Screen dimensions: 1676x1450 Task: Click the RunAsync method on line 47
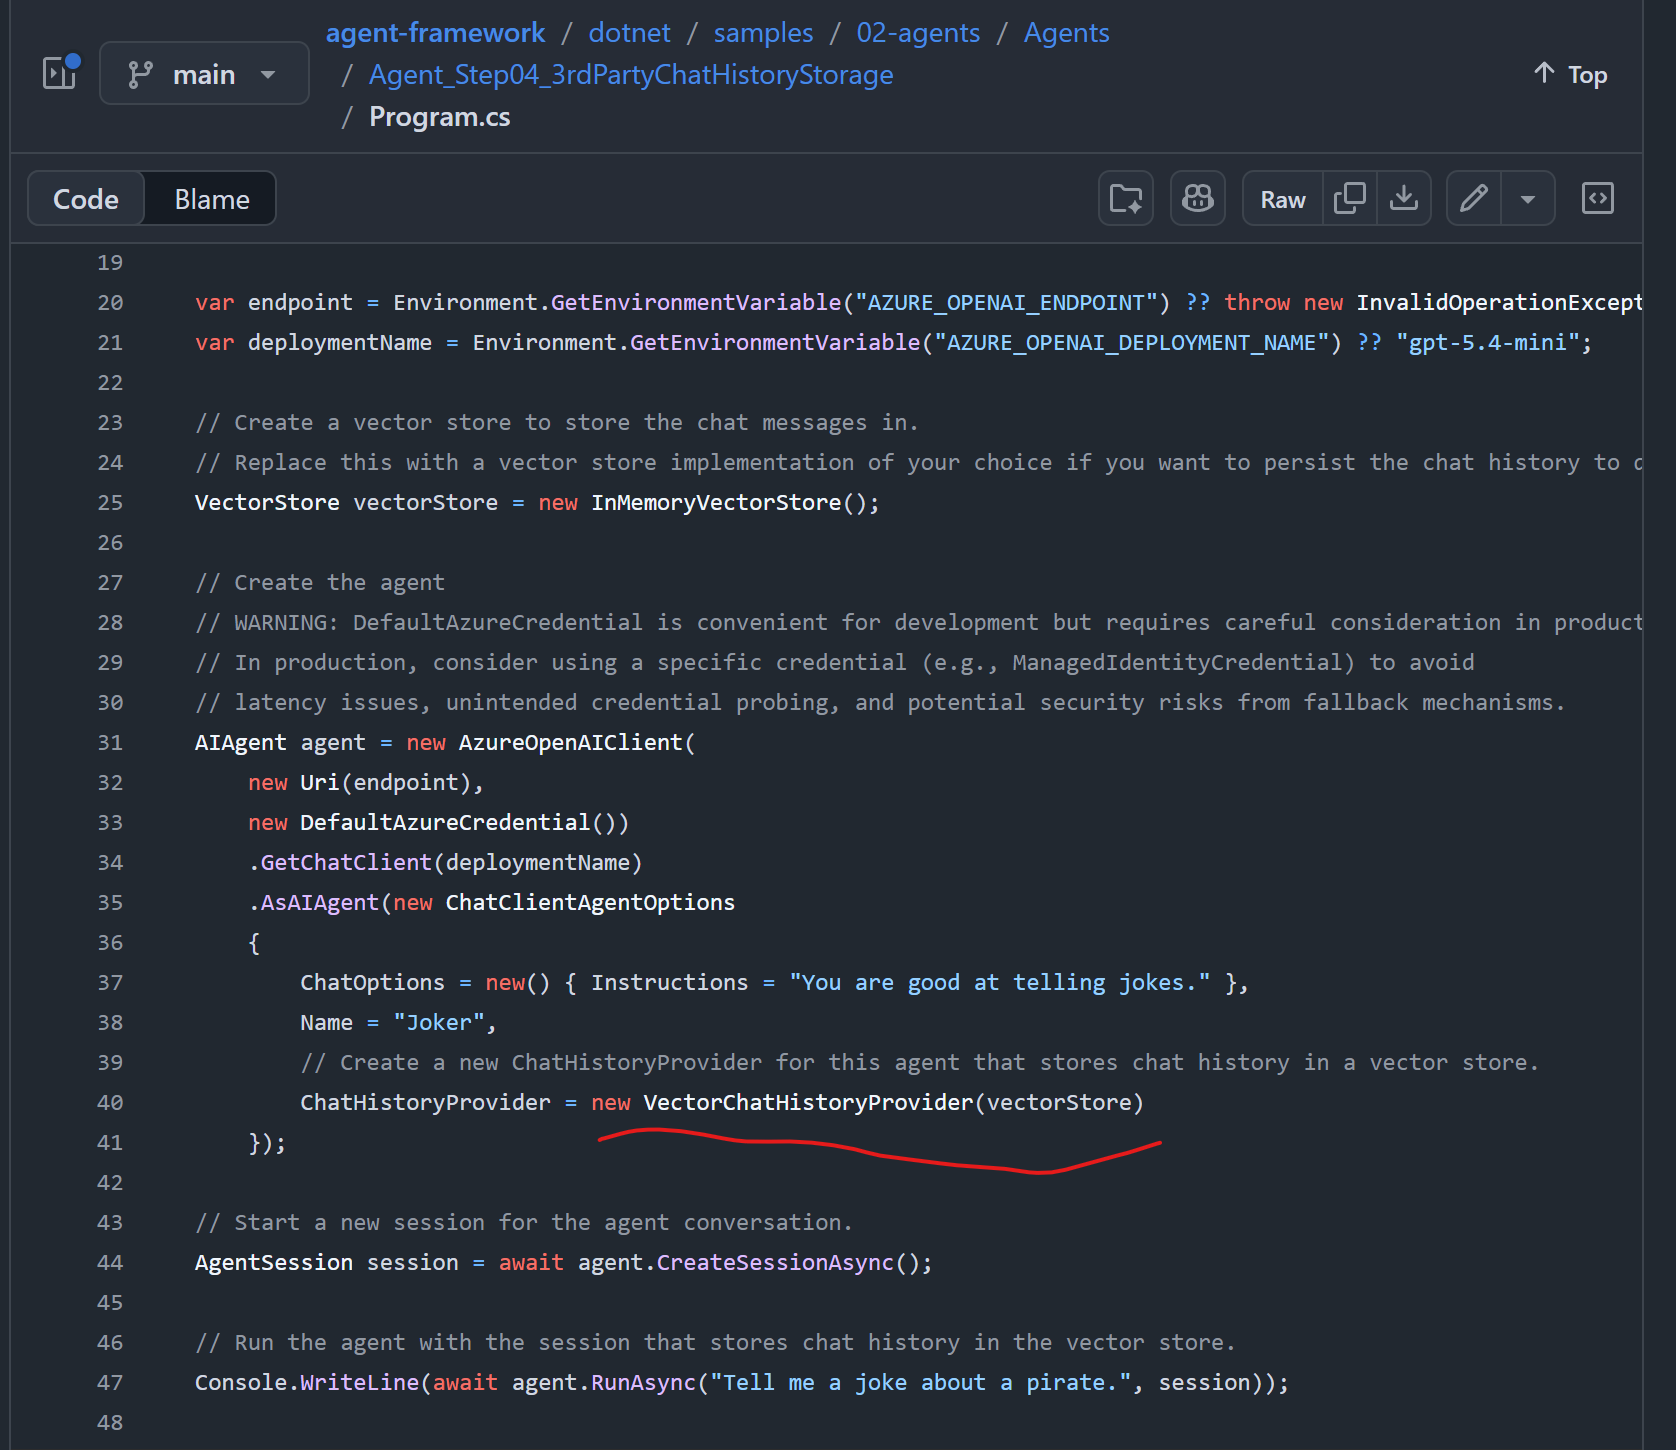(643, 1382)
